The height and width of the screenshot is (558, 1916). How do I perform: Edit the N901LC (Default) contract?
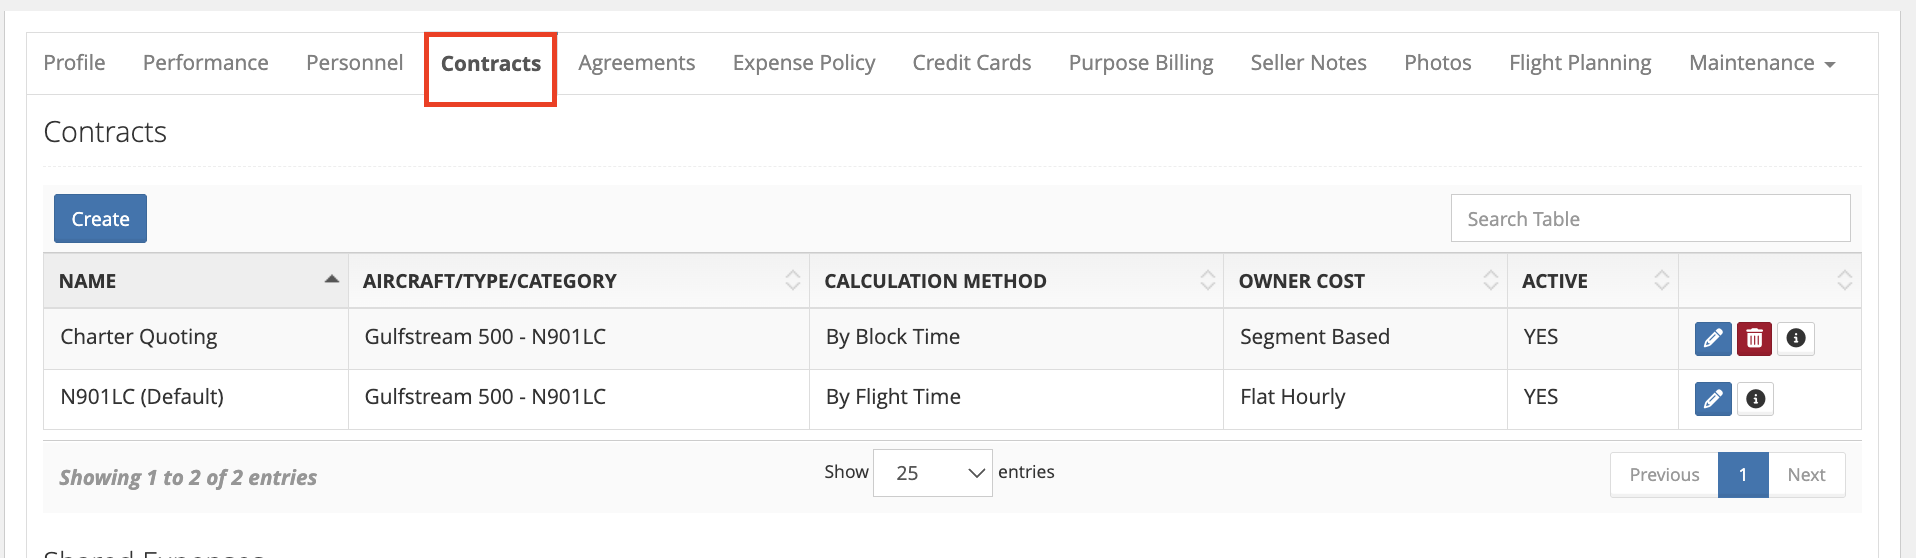point(1713,399)
